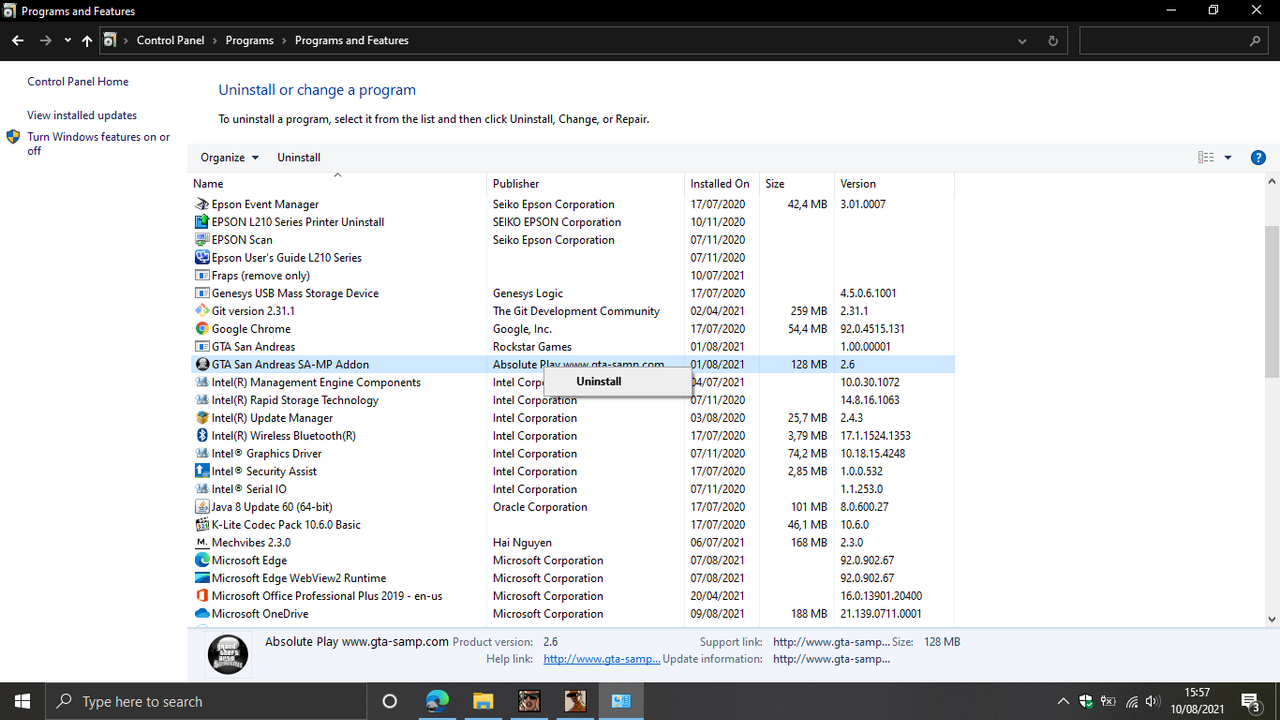Open Microsoft Edge from the taskbar
Screen dimensions: 1280x720
(x=437, y=701)
